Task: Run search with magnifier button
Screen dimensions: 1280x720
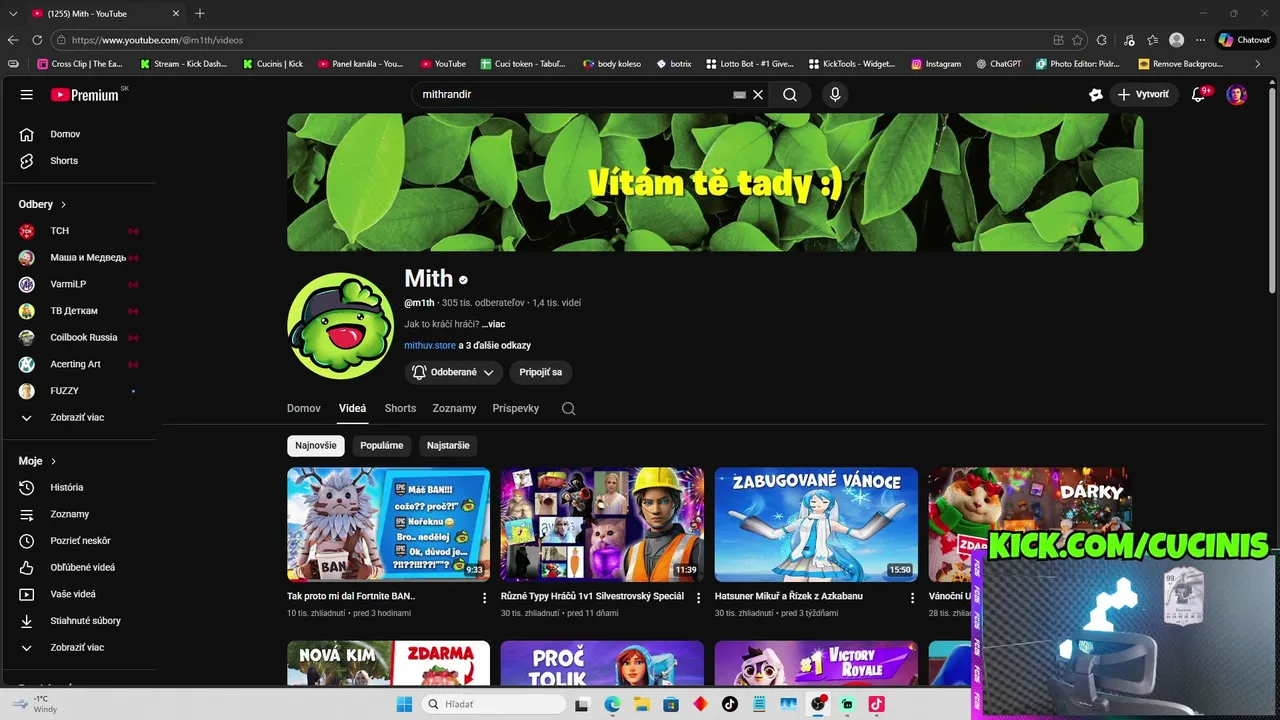Action: 790,95
